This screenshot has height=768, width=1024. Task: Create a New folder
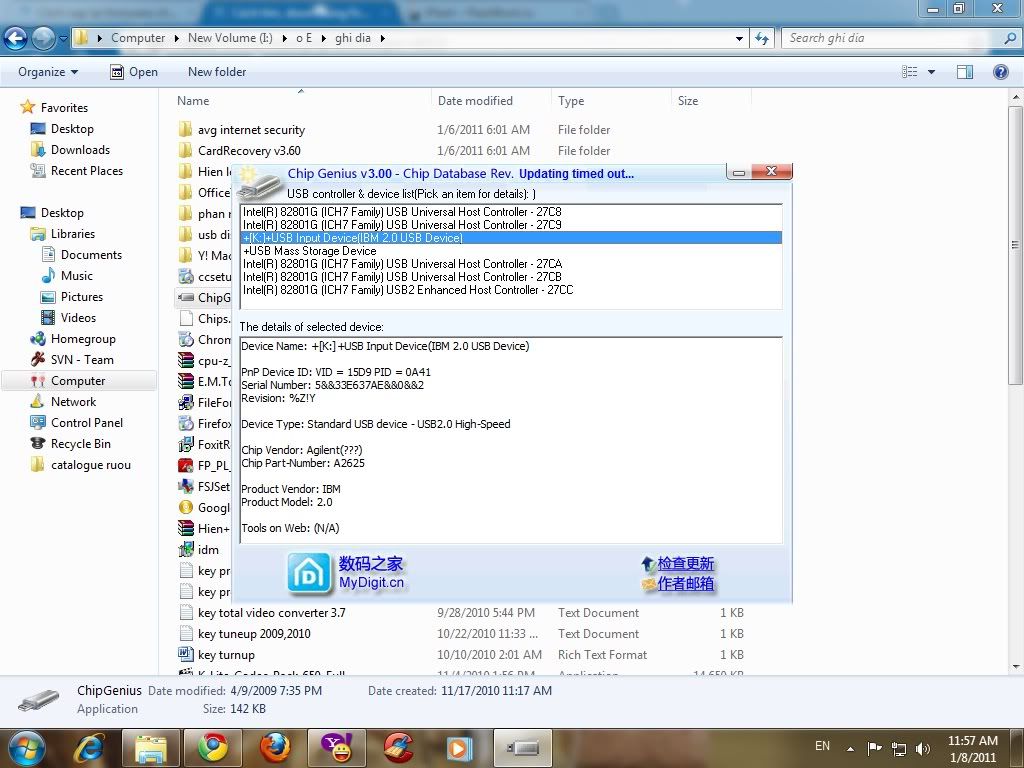pos(217,72)
